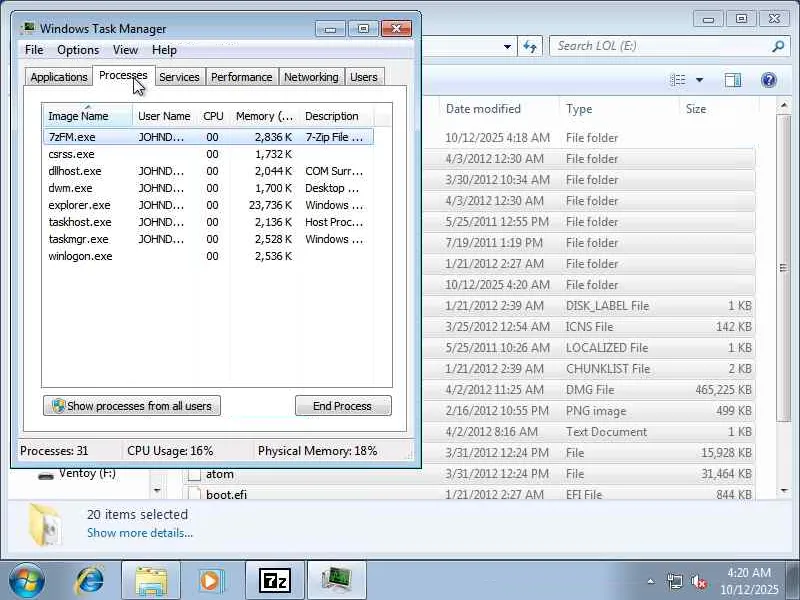Switch to the Services tab
Image resolution: width=800 pixels, height=600 pixels.
[179, 77]
